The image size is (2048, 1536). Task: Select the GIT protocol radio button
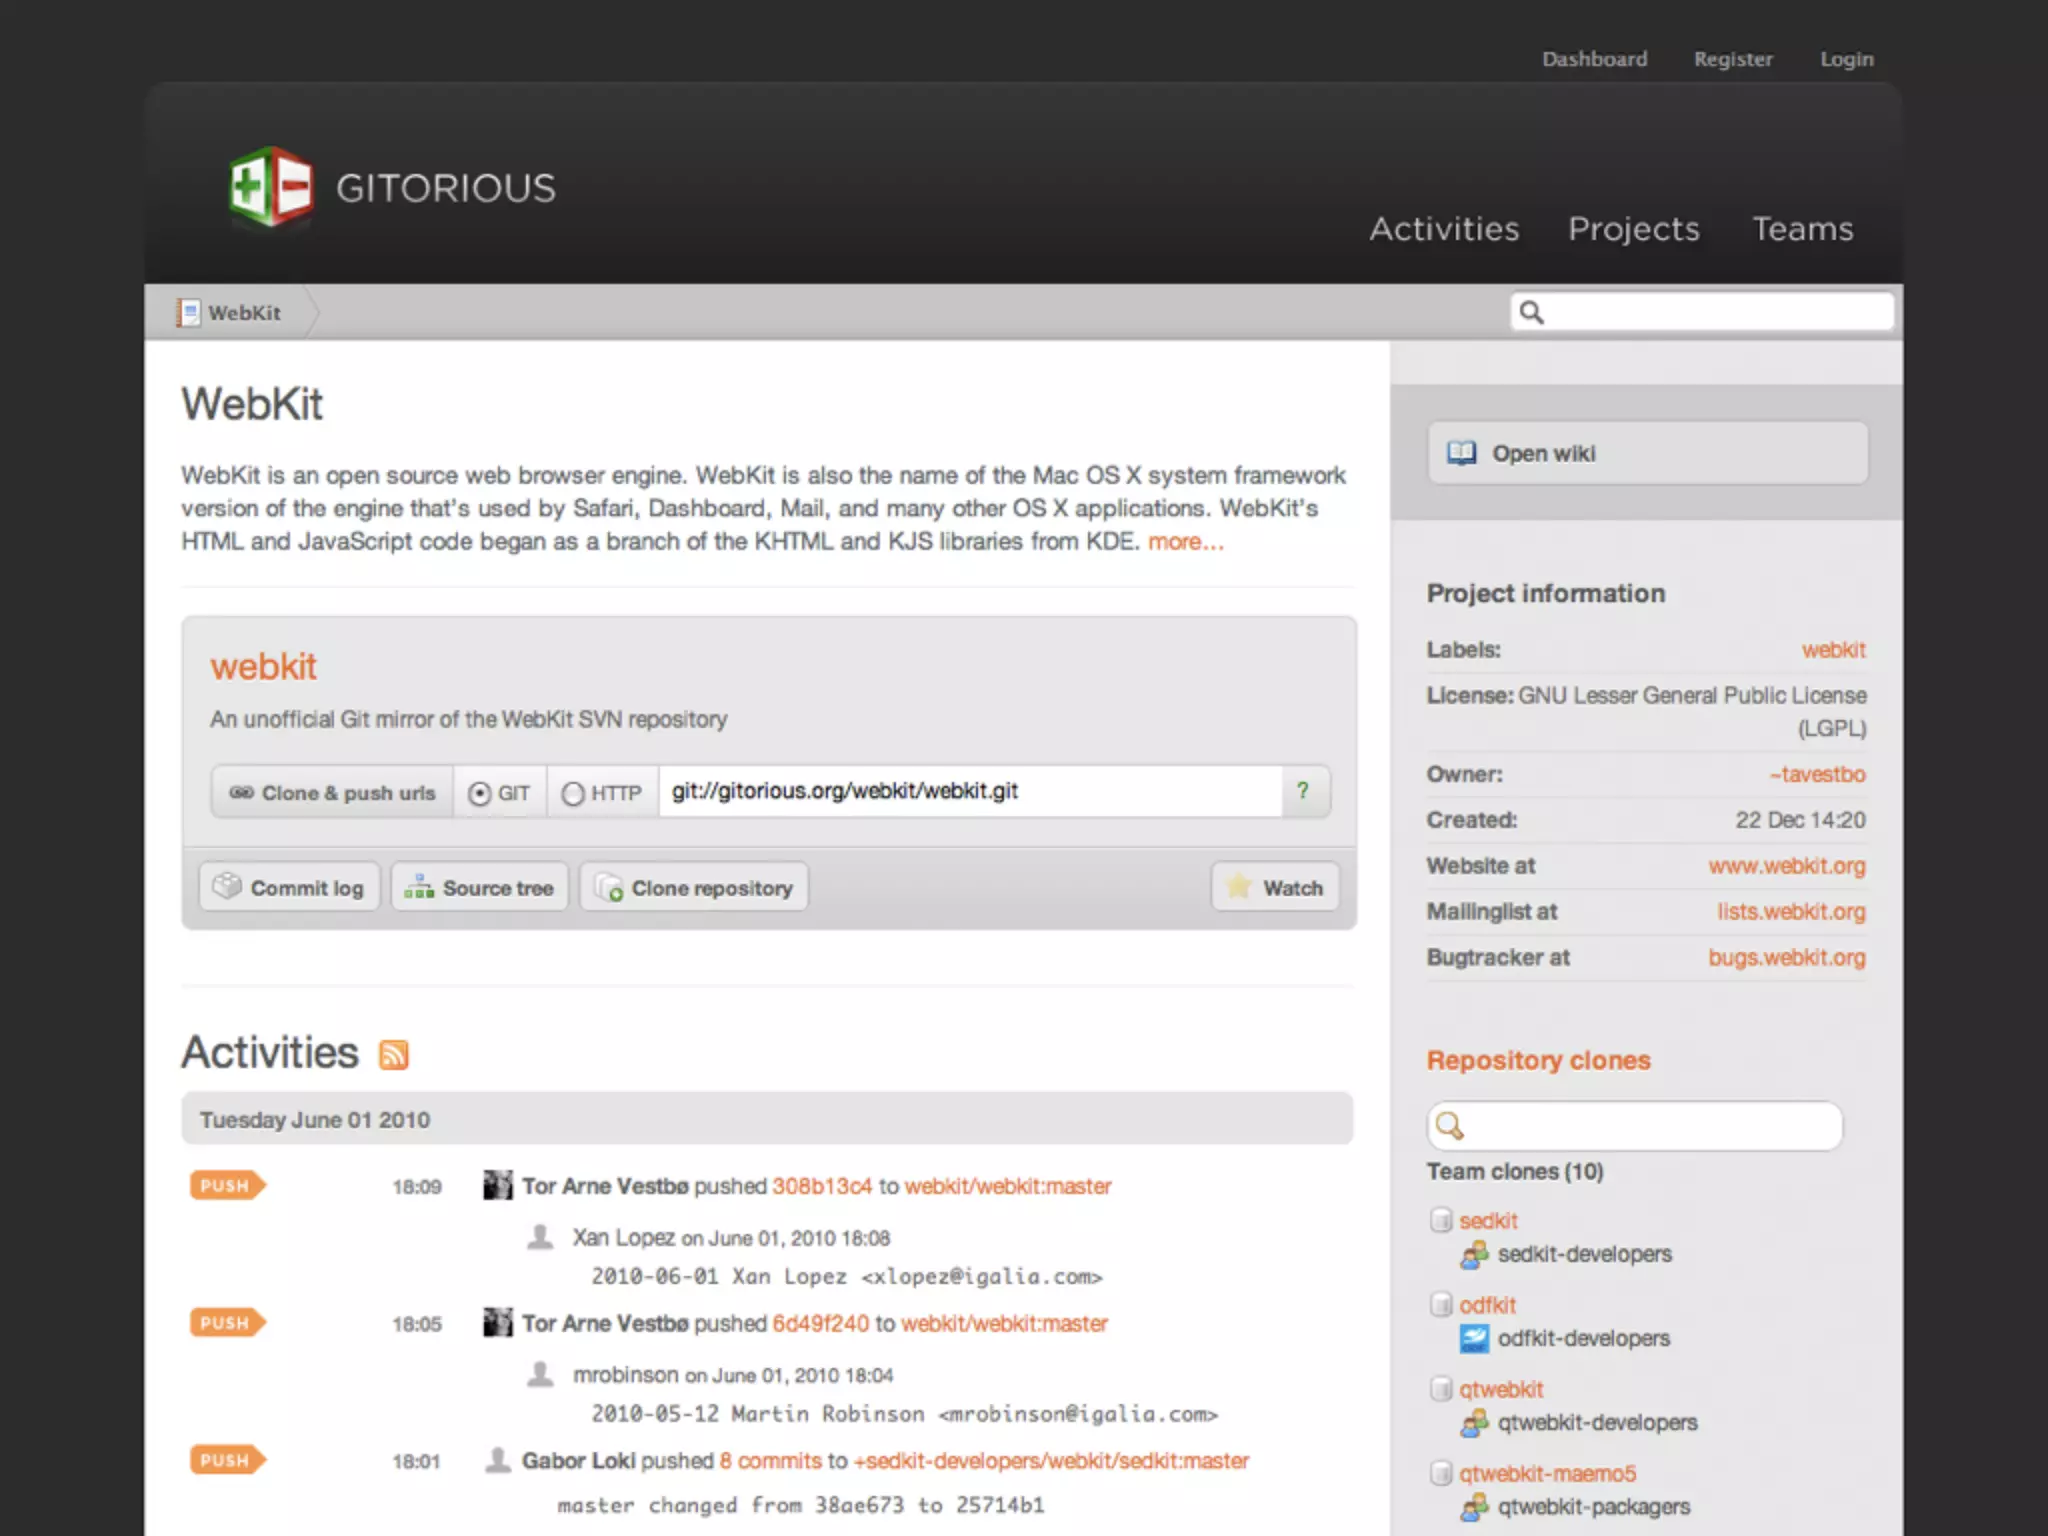(x=480, y=793)
